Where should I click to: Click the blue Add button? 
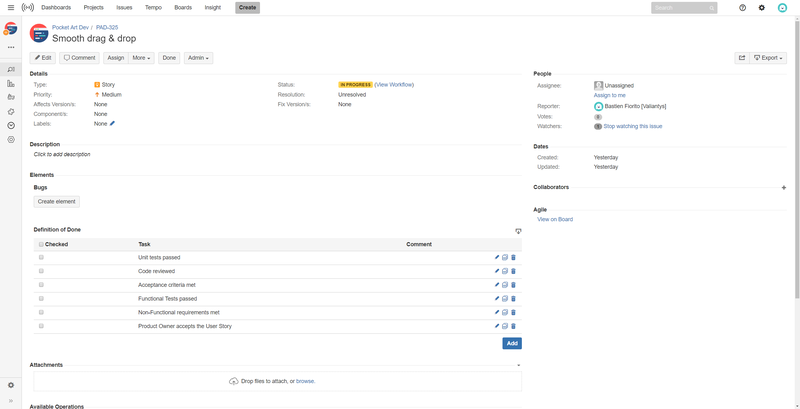click(512, 343)
